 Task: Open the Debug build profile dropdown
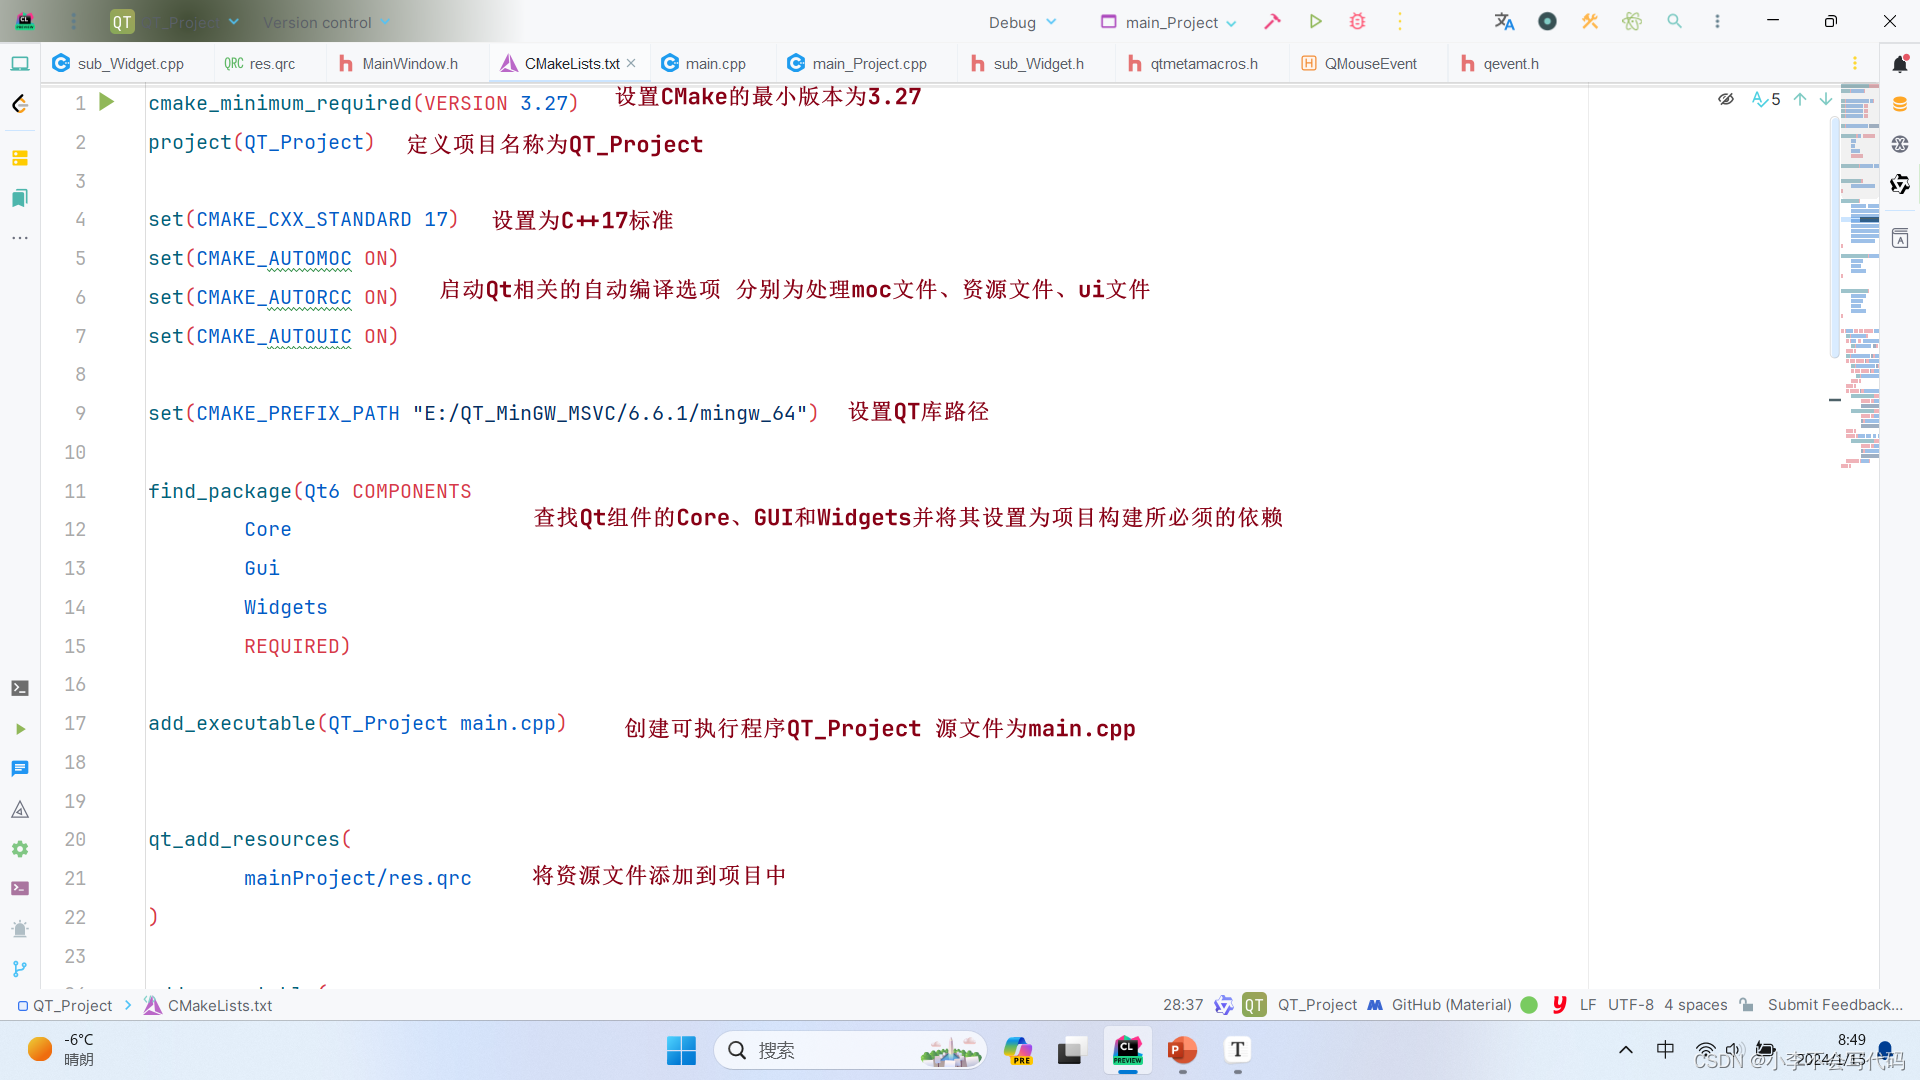click(x=1022, y=22)
